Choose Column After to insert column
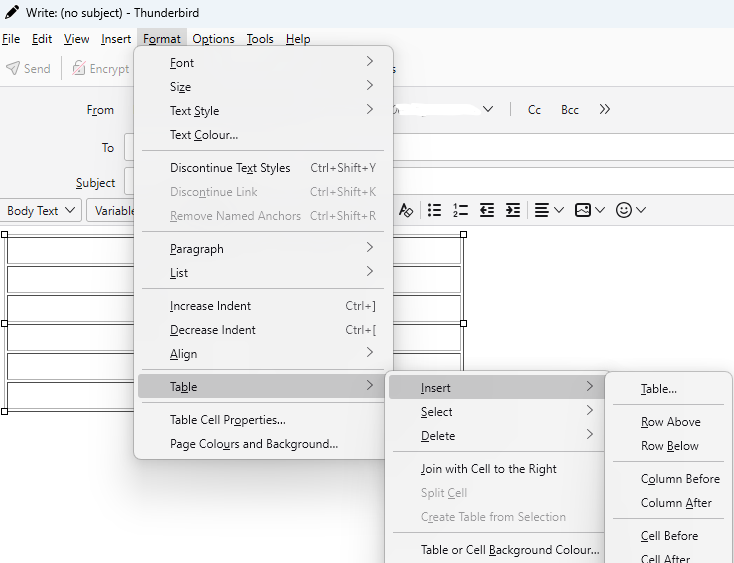Image resolution: width=734 pixels, height=563 pixels. [676, 503]
